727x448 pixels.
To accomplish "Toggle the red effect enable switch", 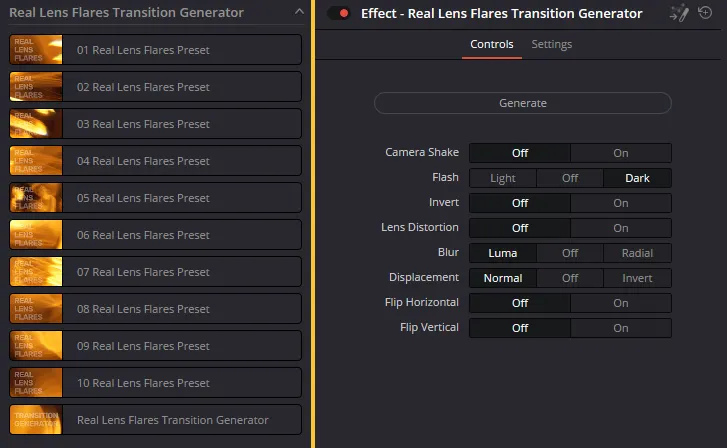I will 338,13.
